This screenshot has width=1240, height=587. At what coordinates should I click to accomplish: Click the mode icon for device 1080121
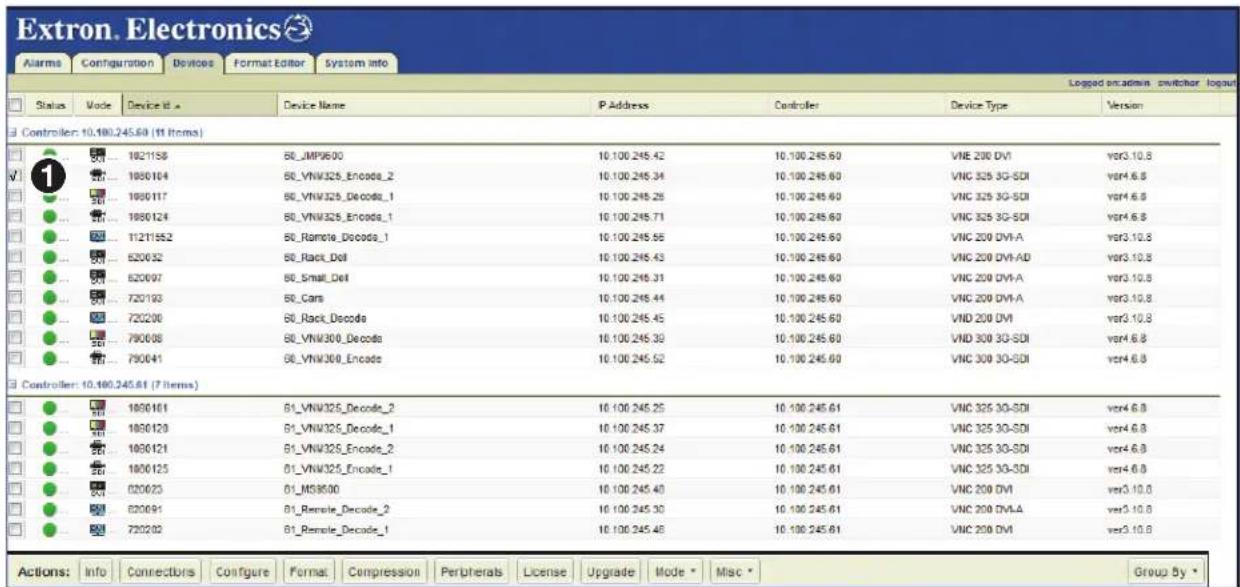point(97,449)
